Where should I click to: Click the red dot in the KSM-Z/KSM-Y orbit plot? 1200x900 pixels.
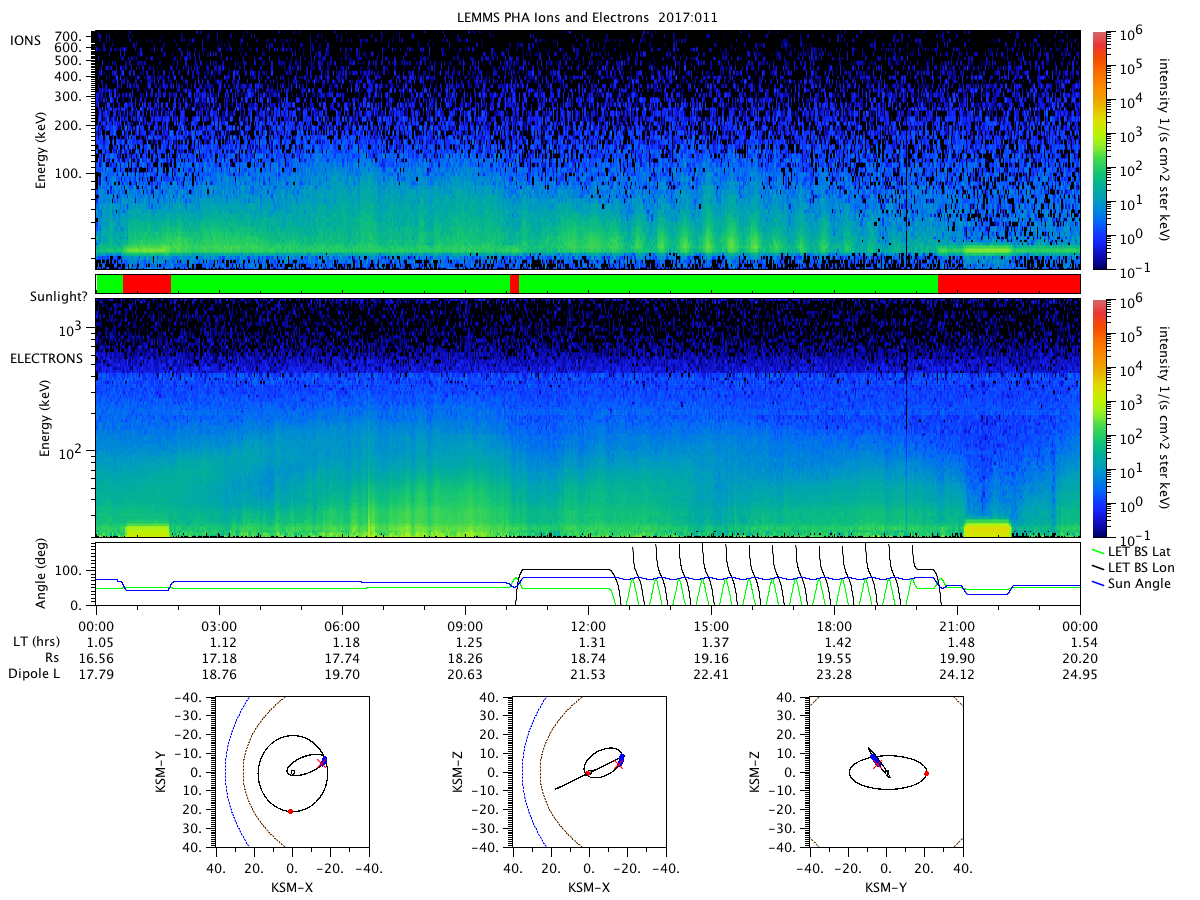pyautogui.click(x=927, y=773)
